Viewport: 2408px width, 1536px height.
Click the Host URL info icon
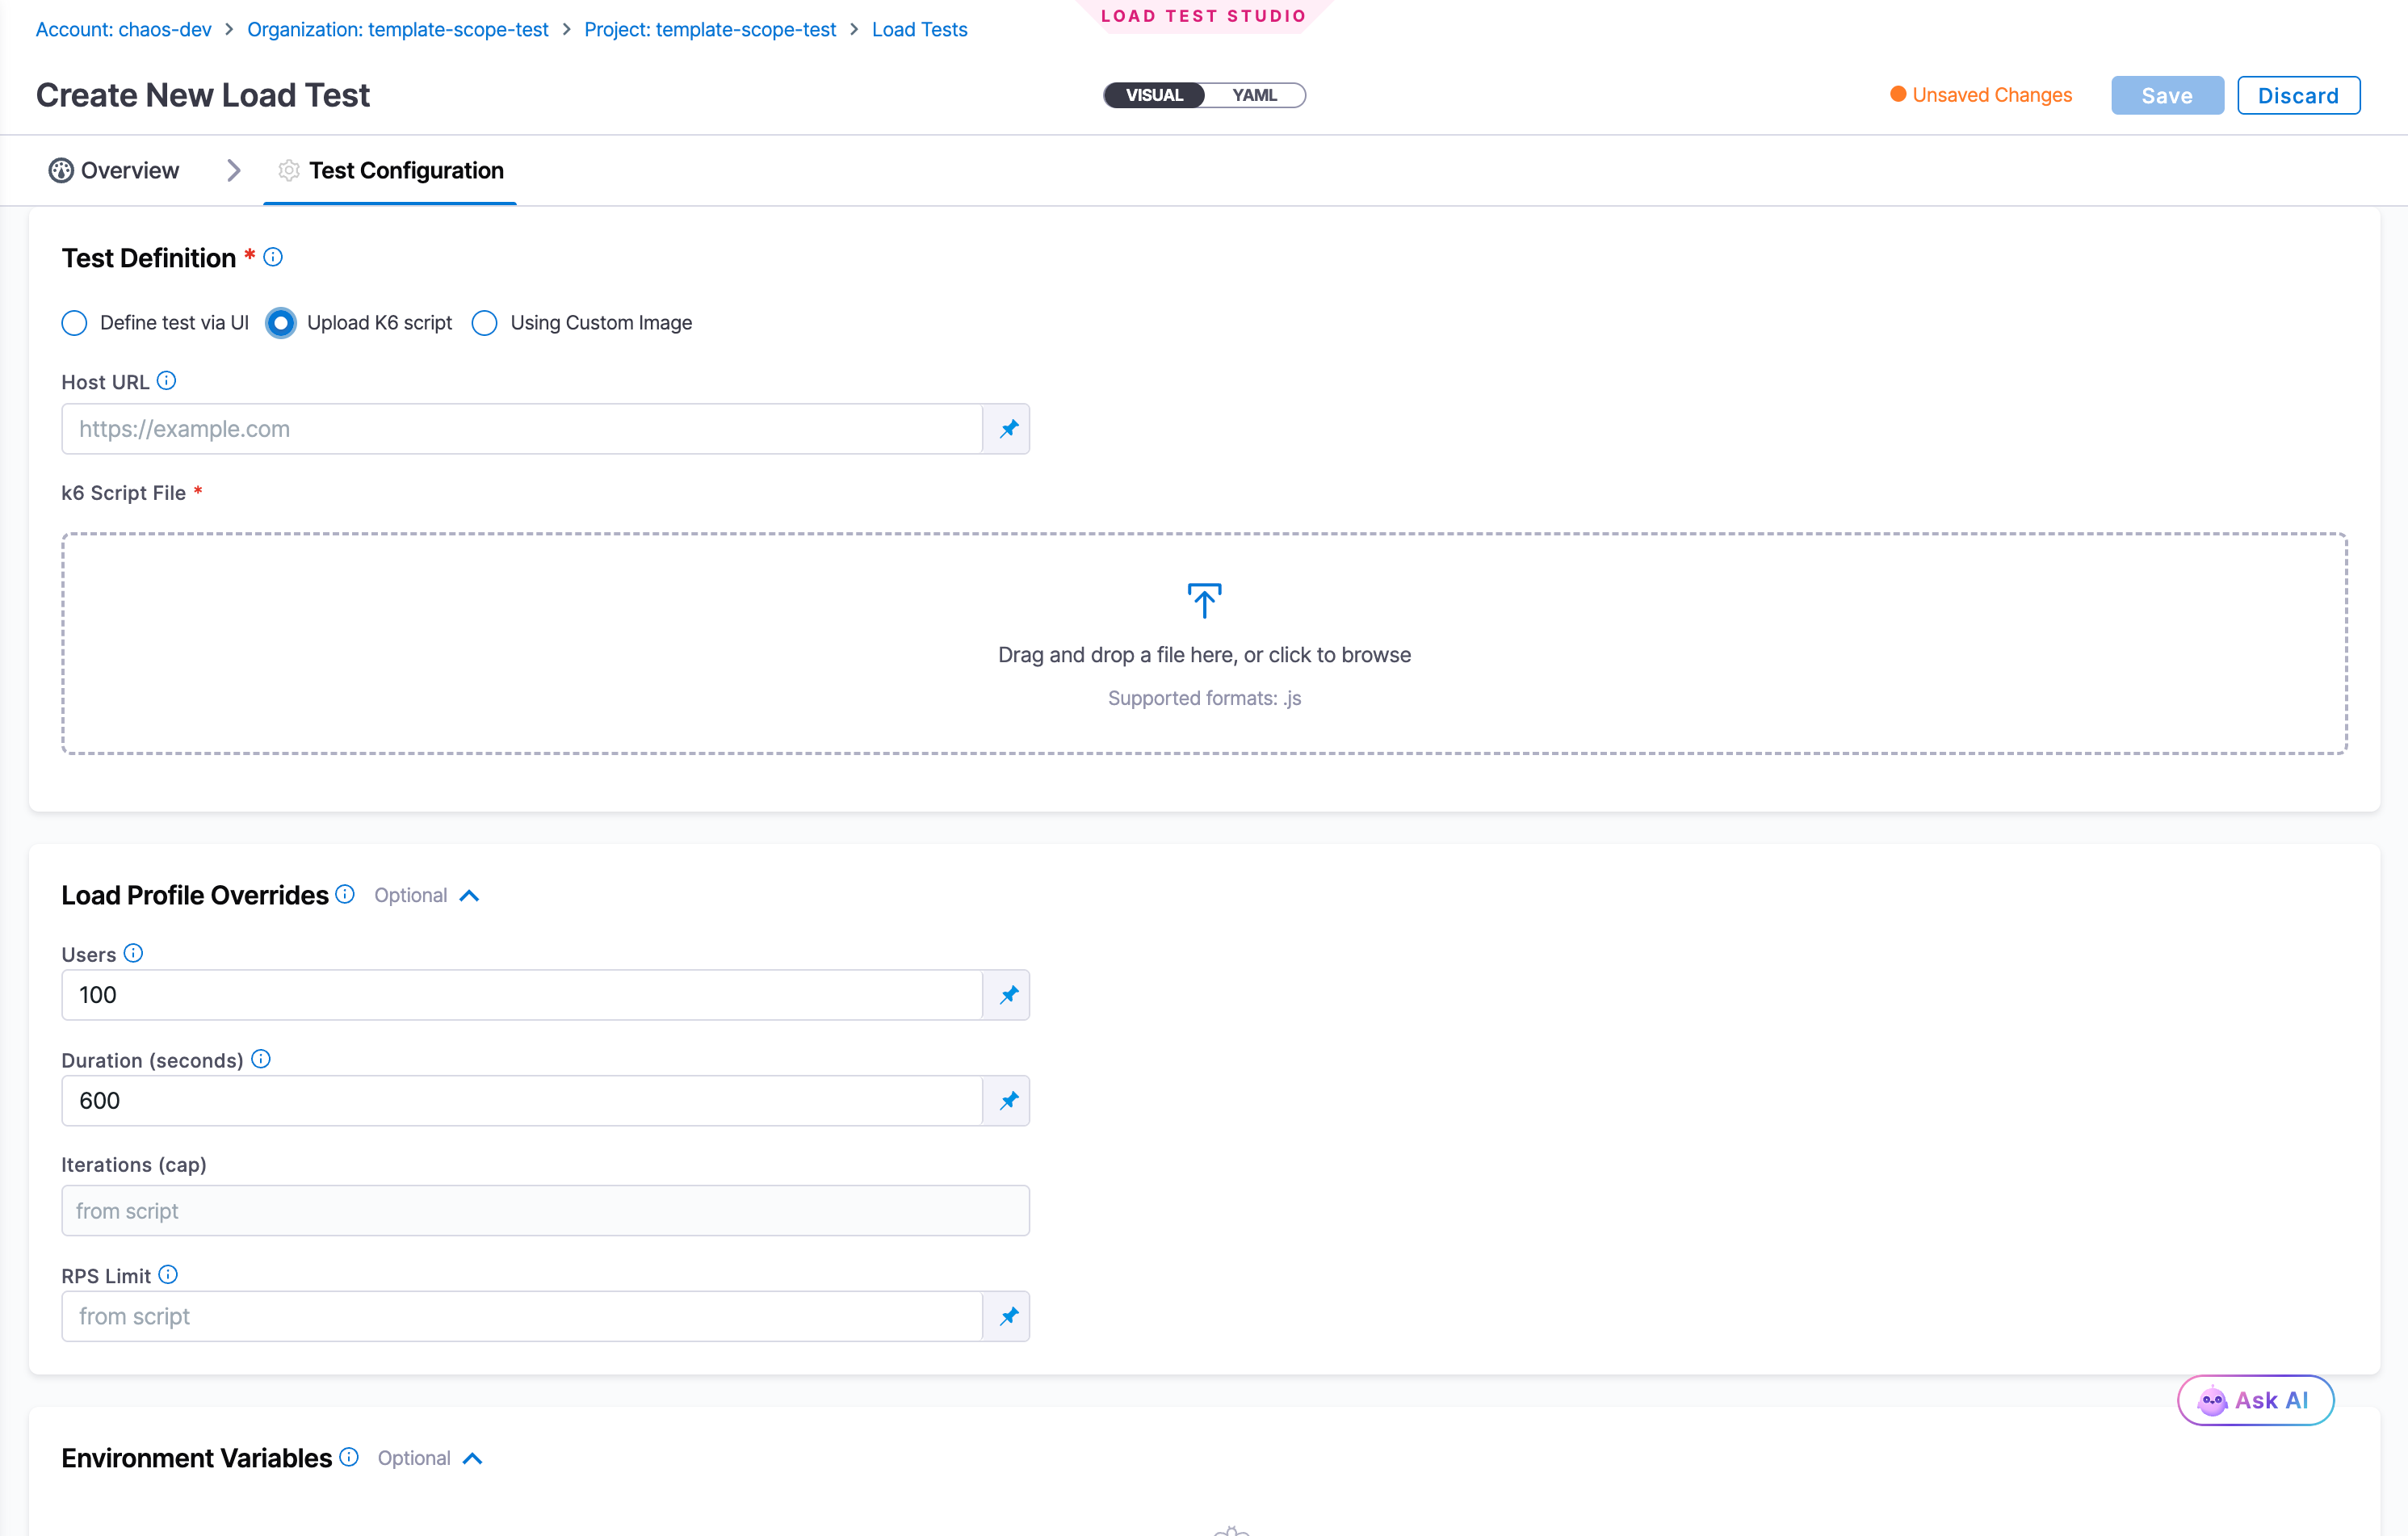pyautogui.click(x=167, y=381)
